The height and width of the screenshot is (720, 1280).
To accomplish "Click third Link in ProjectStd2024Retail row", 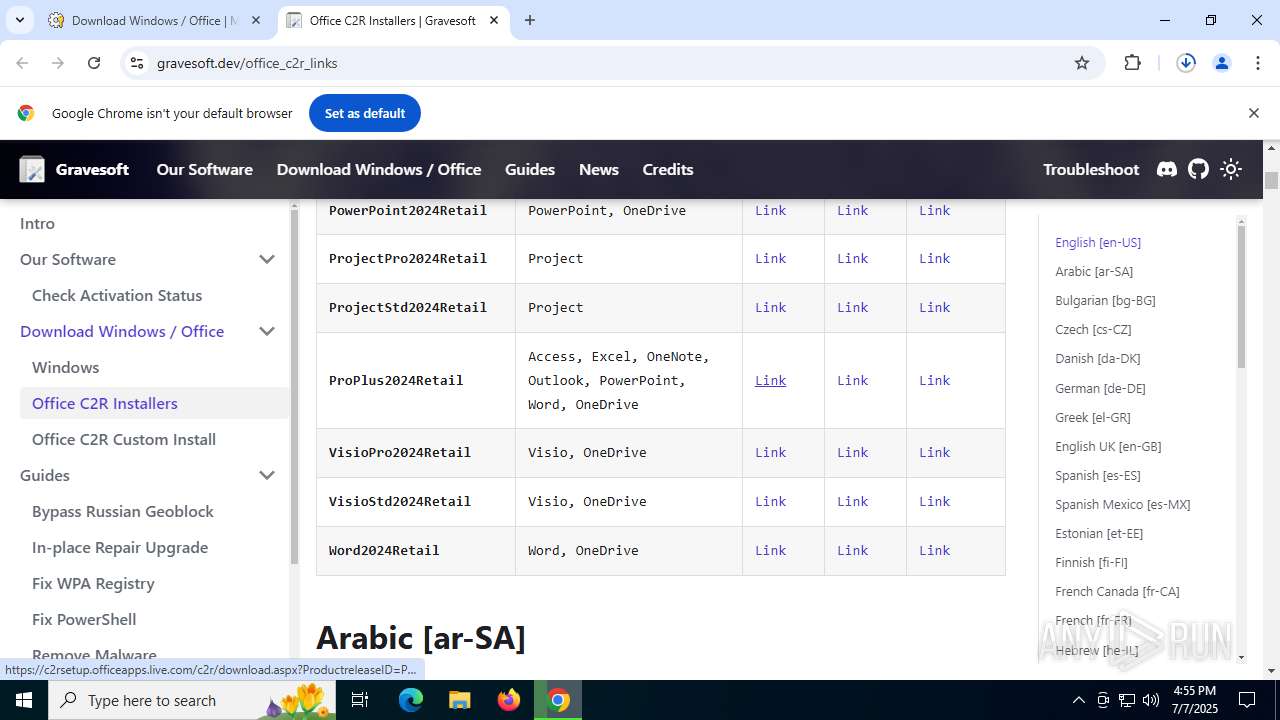I will click(934, 307).
